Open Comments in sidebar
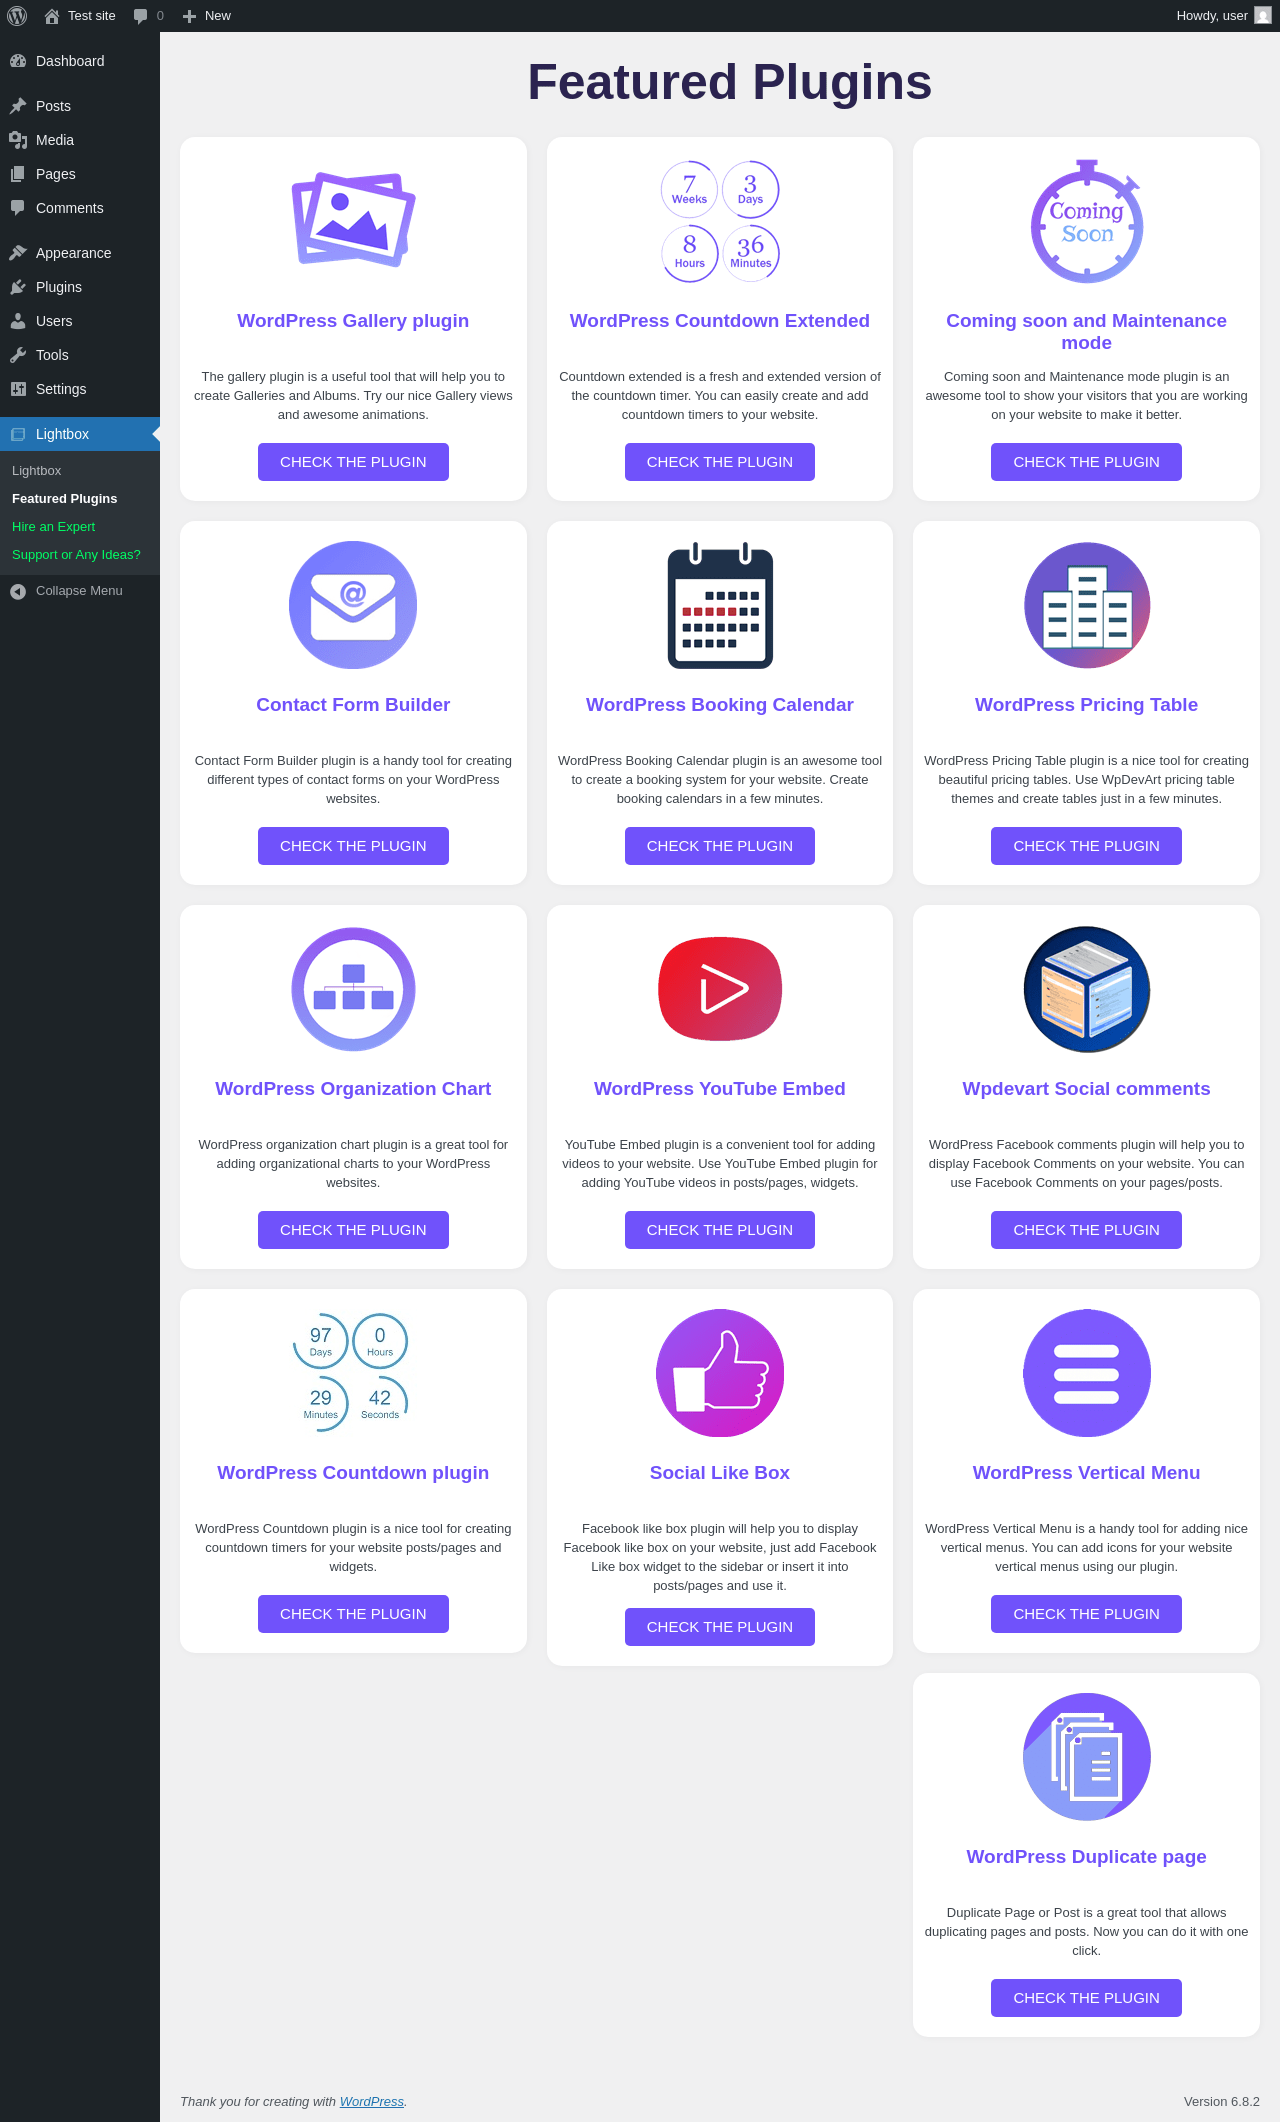The image size is (1280, 2122). pos(80,208)
